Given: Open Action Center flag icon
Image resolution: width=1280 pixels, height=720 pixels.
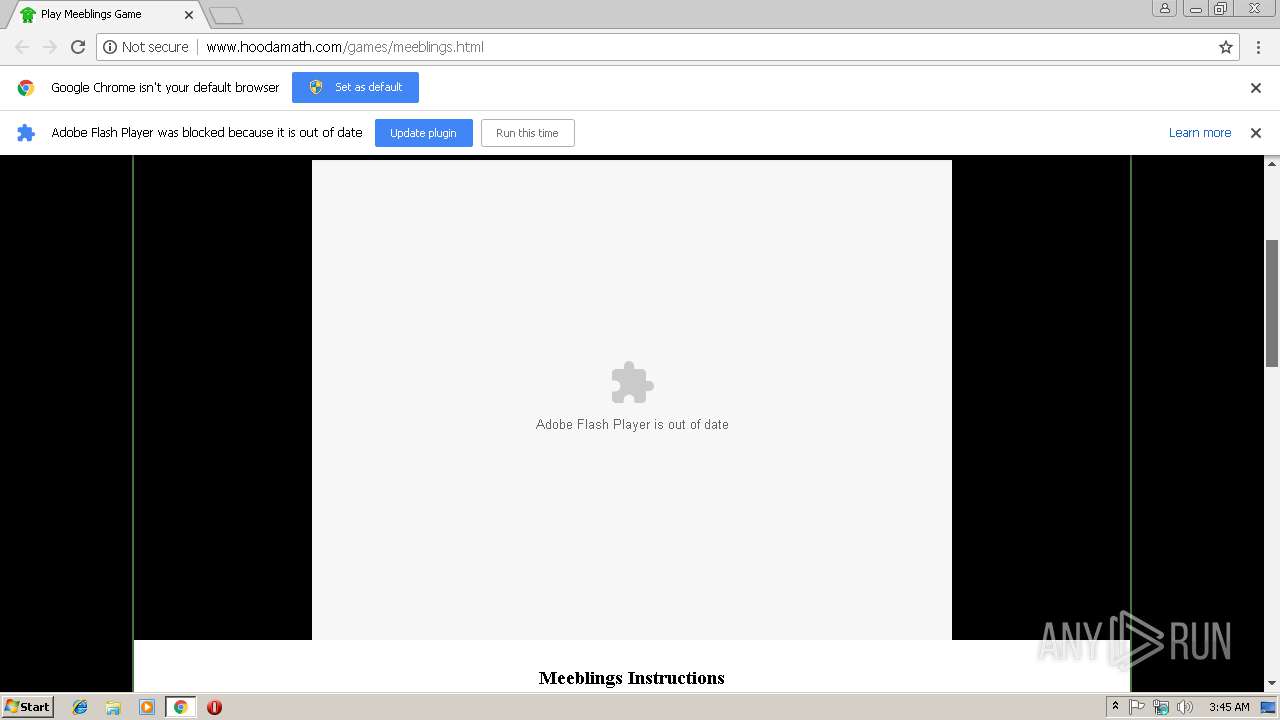Looking at the screenshot, I should point(1138,707).
